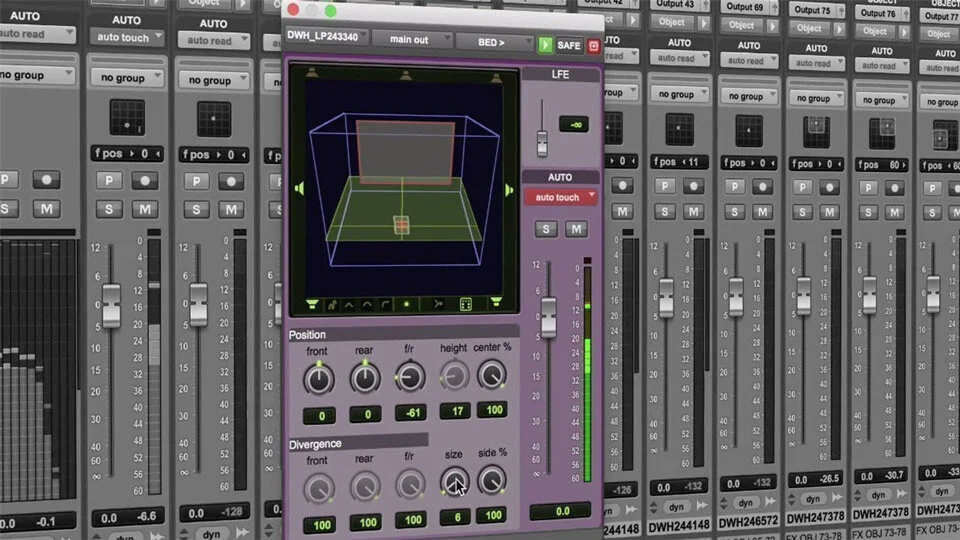Open no group dropdown on Output 75 channel
The image size is (960, 540).
[816, 98]
